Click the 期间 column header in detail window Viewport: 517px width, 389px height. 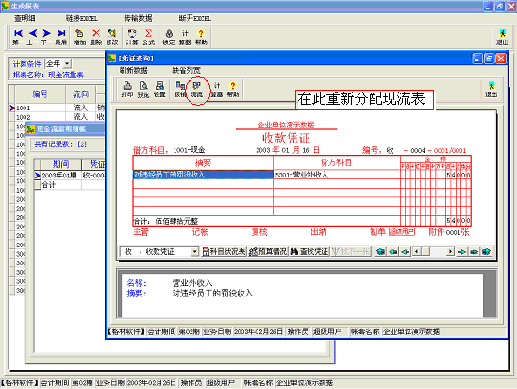(x=61, y=164)
